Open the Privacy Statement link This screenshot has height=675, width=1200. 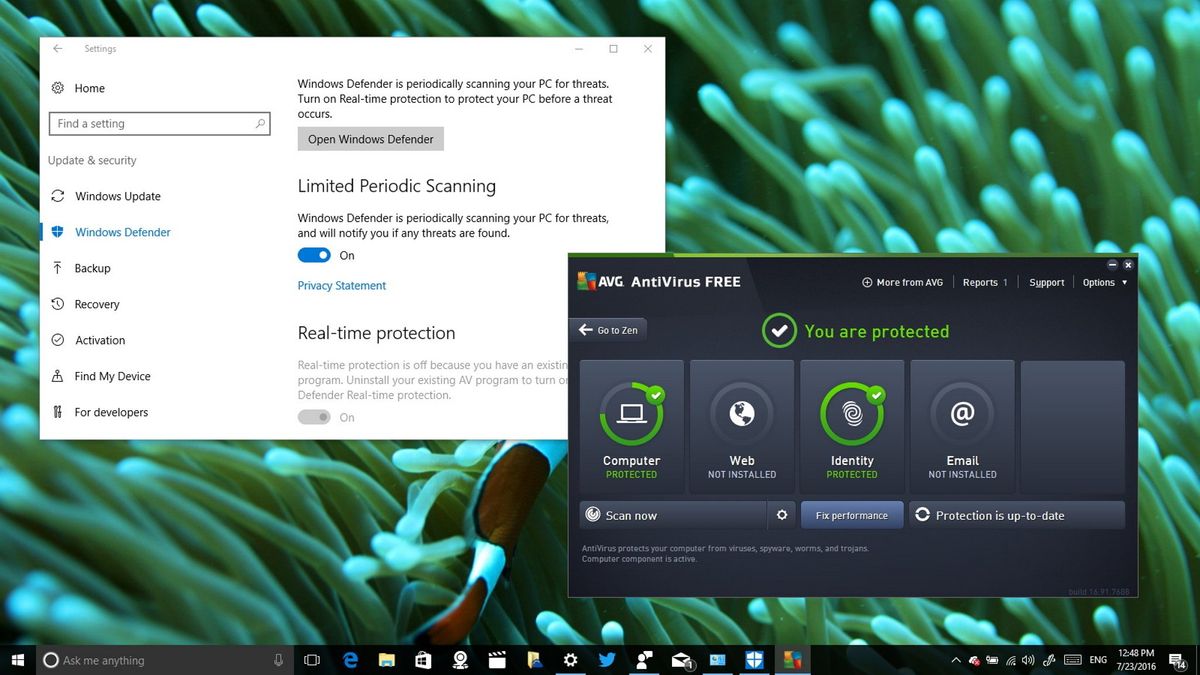point(341,285)
